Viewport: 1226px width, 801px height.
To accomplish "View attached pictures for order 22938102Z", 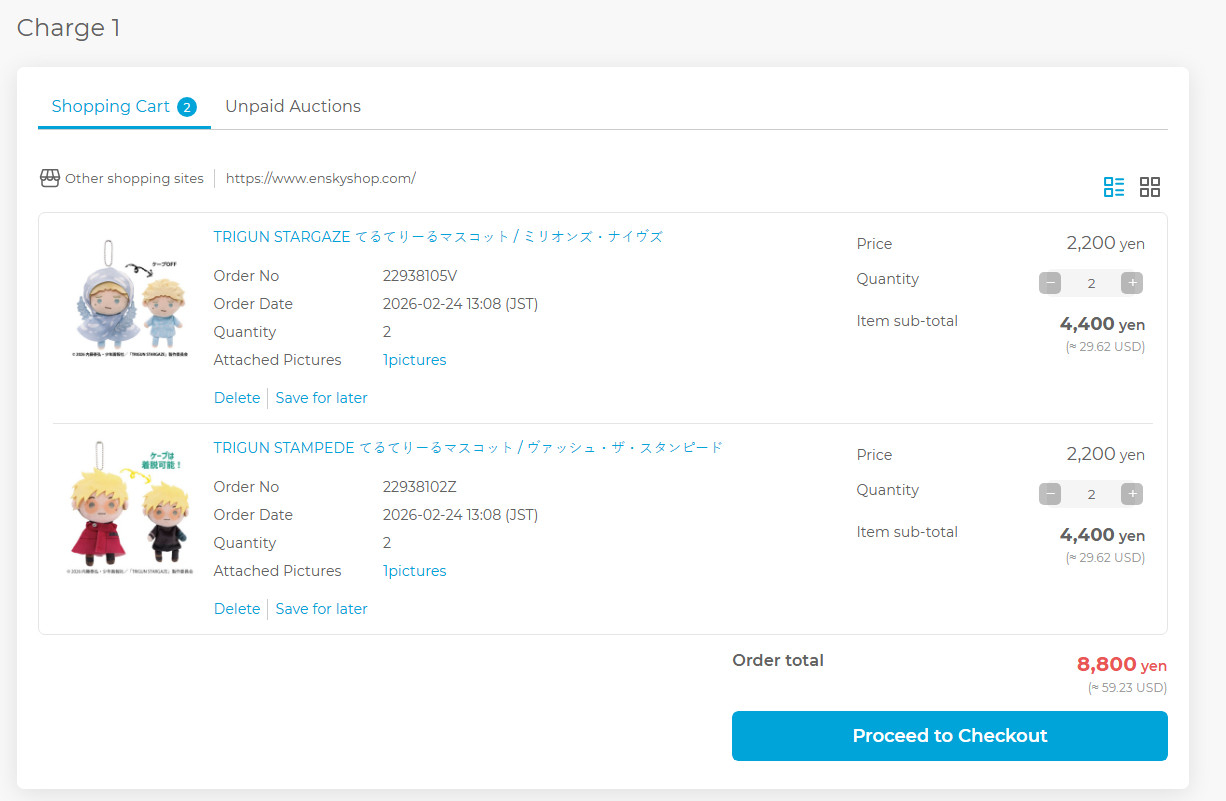I will [414, 571].
